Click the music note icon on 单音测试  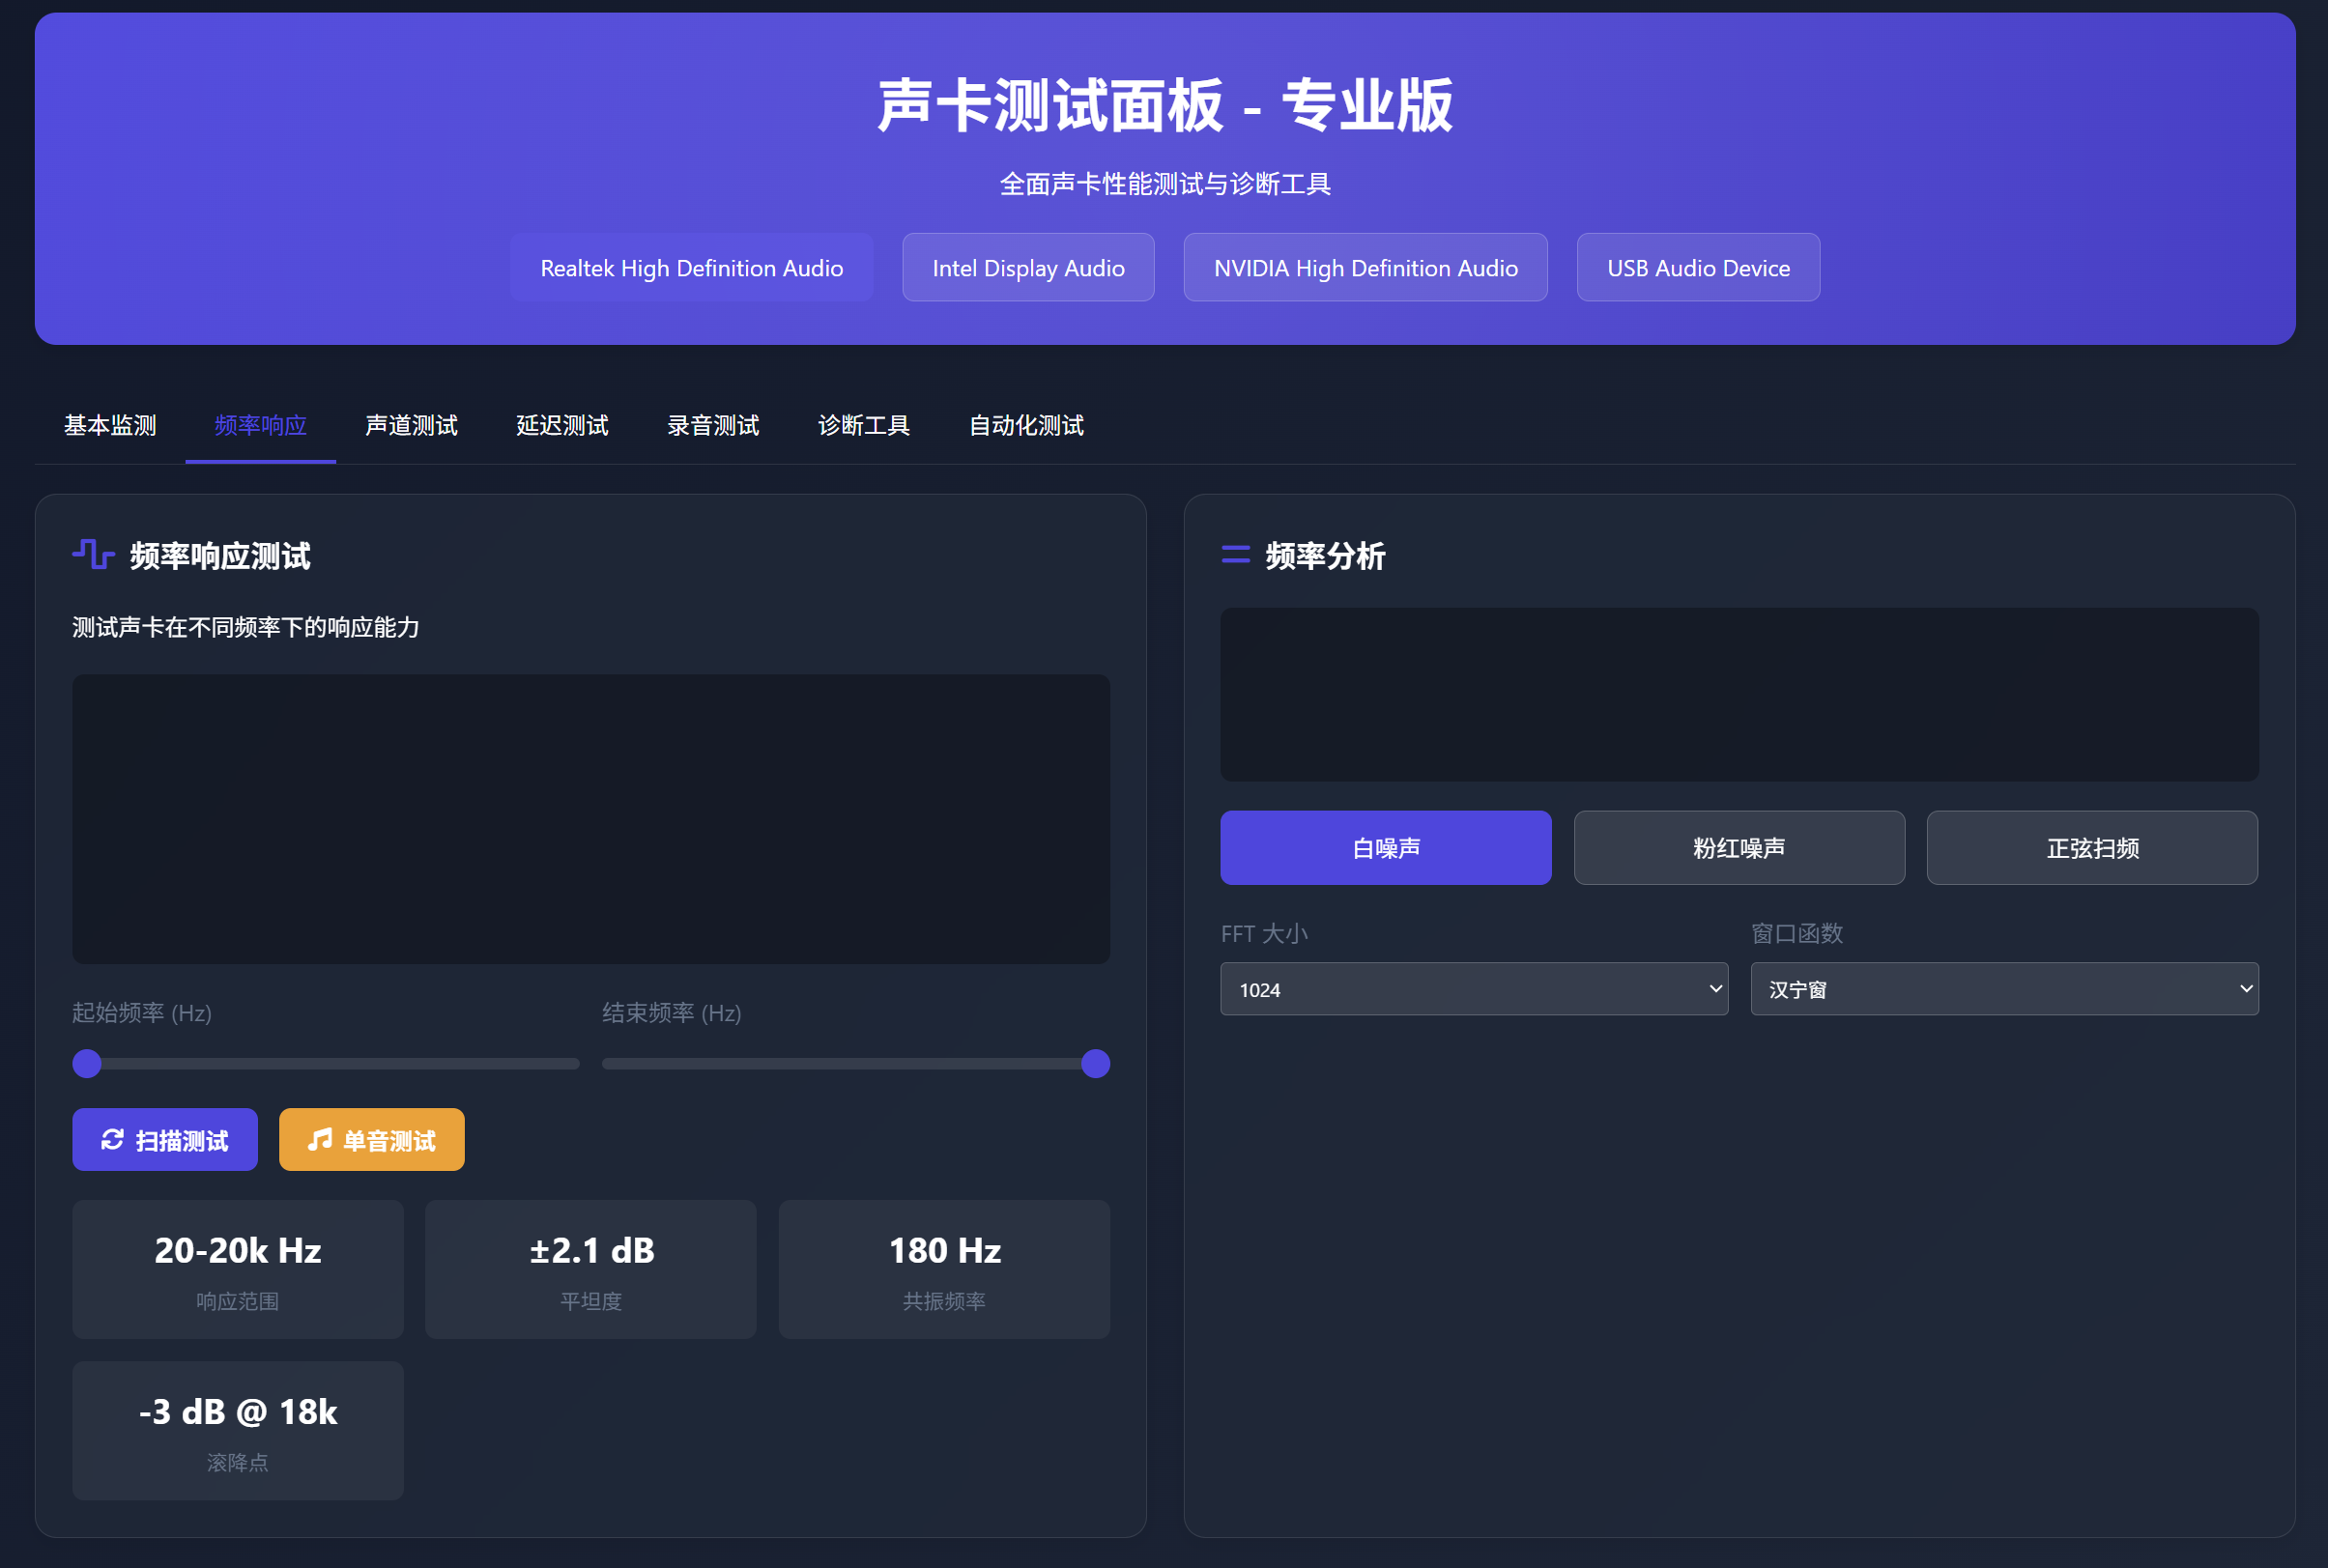tap(319, 1140)
